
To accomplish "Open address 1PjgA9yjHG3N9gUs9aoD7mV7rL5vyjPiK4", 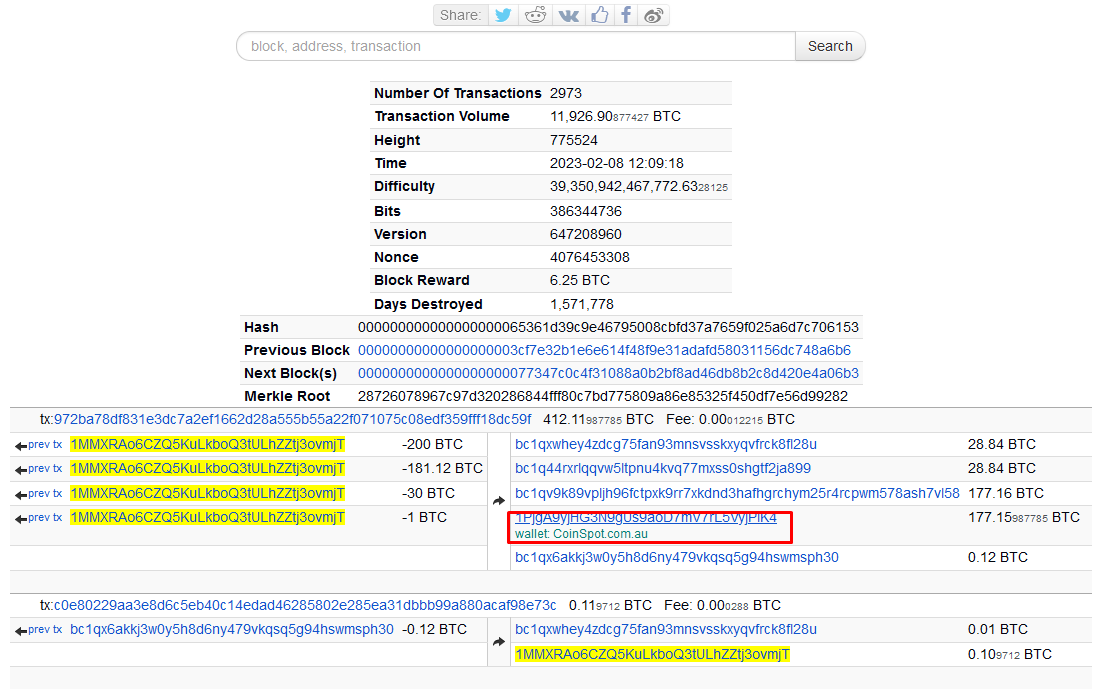I will click(646, 518).
